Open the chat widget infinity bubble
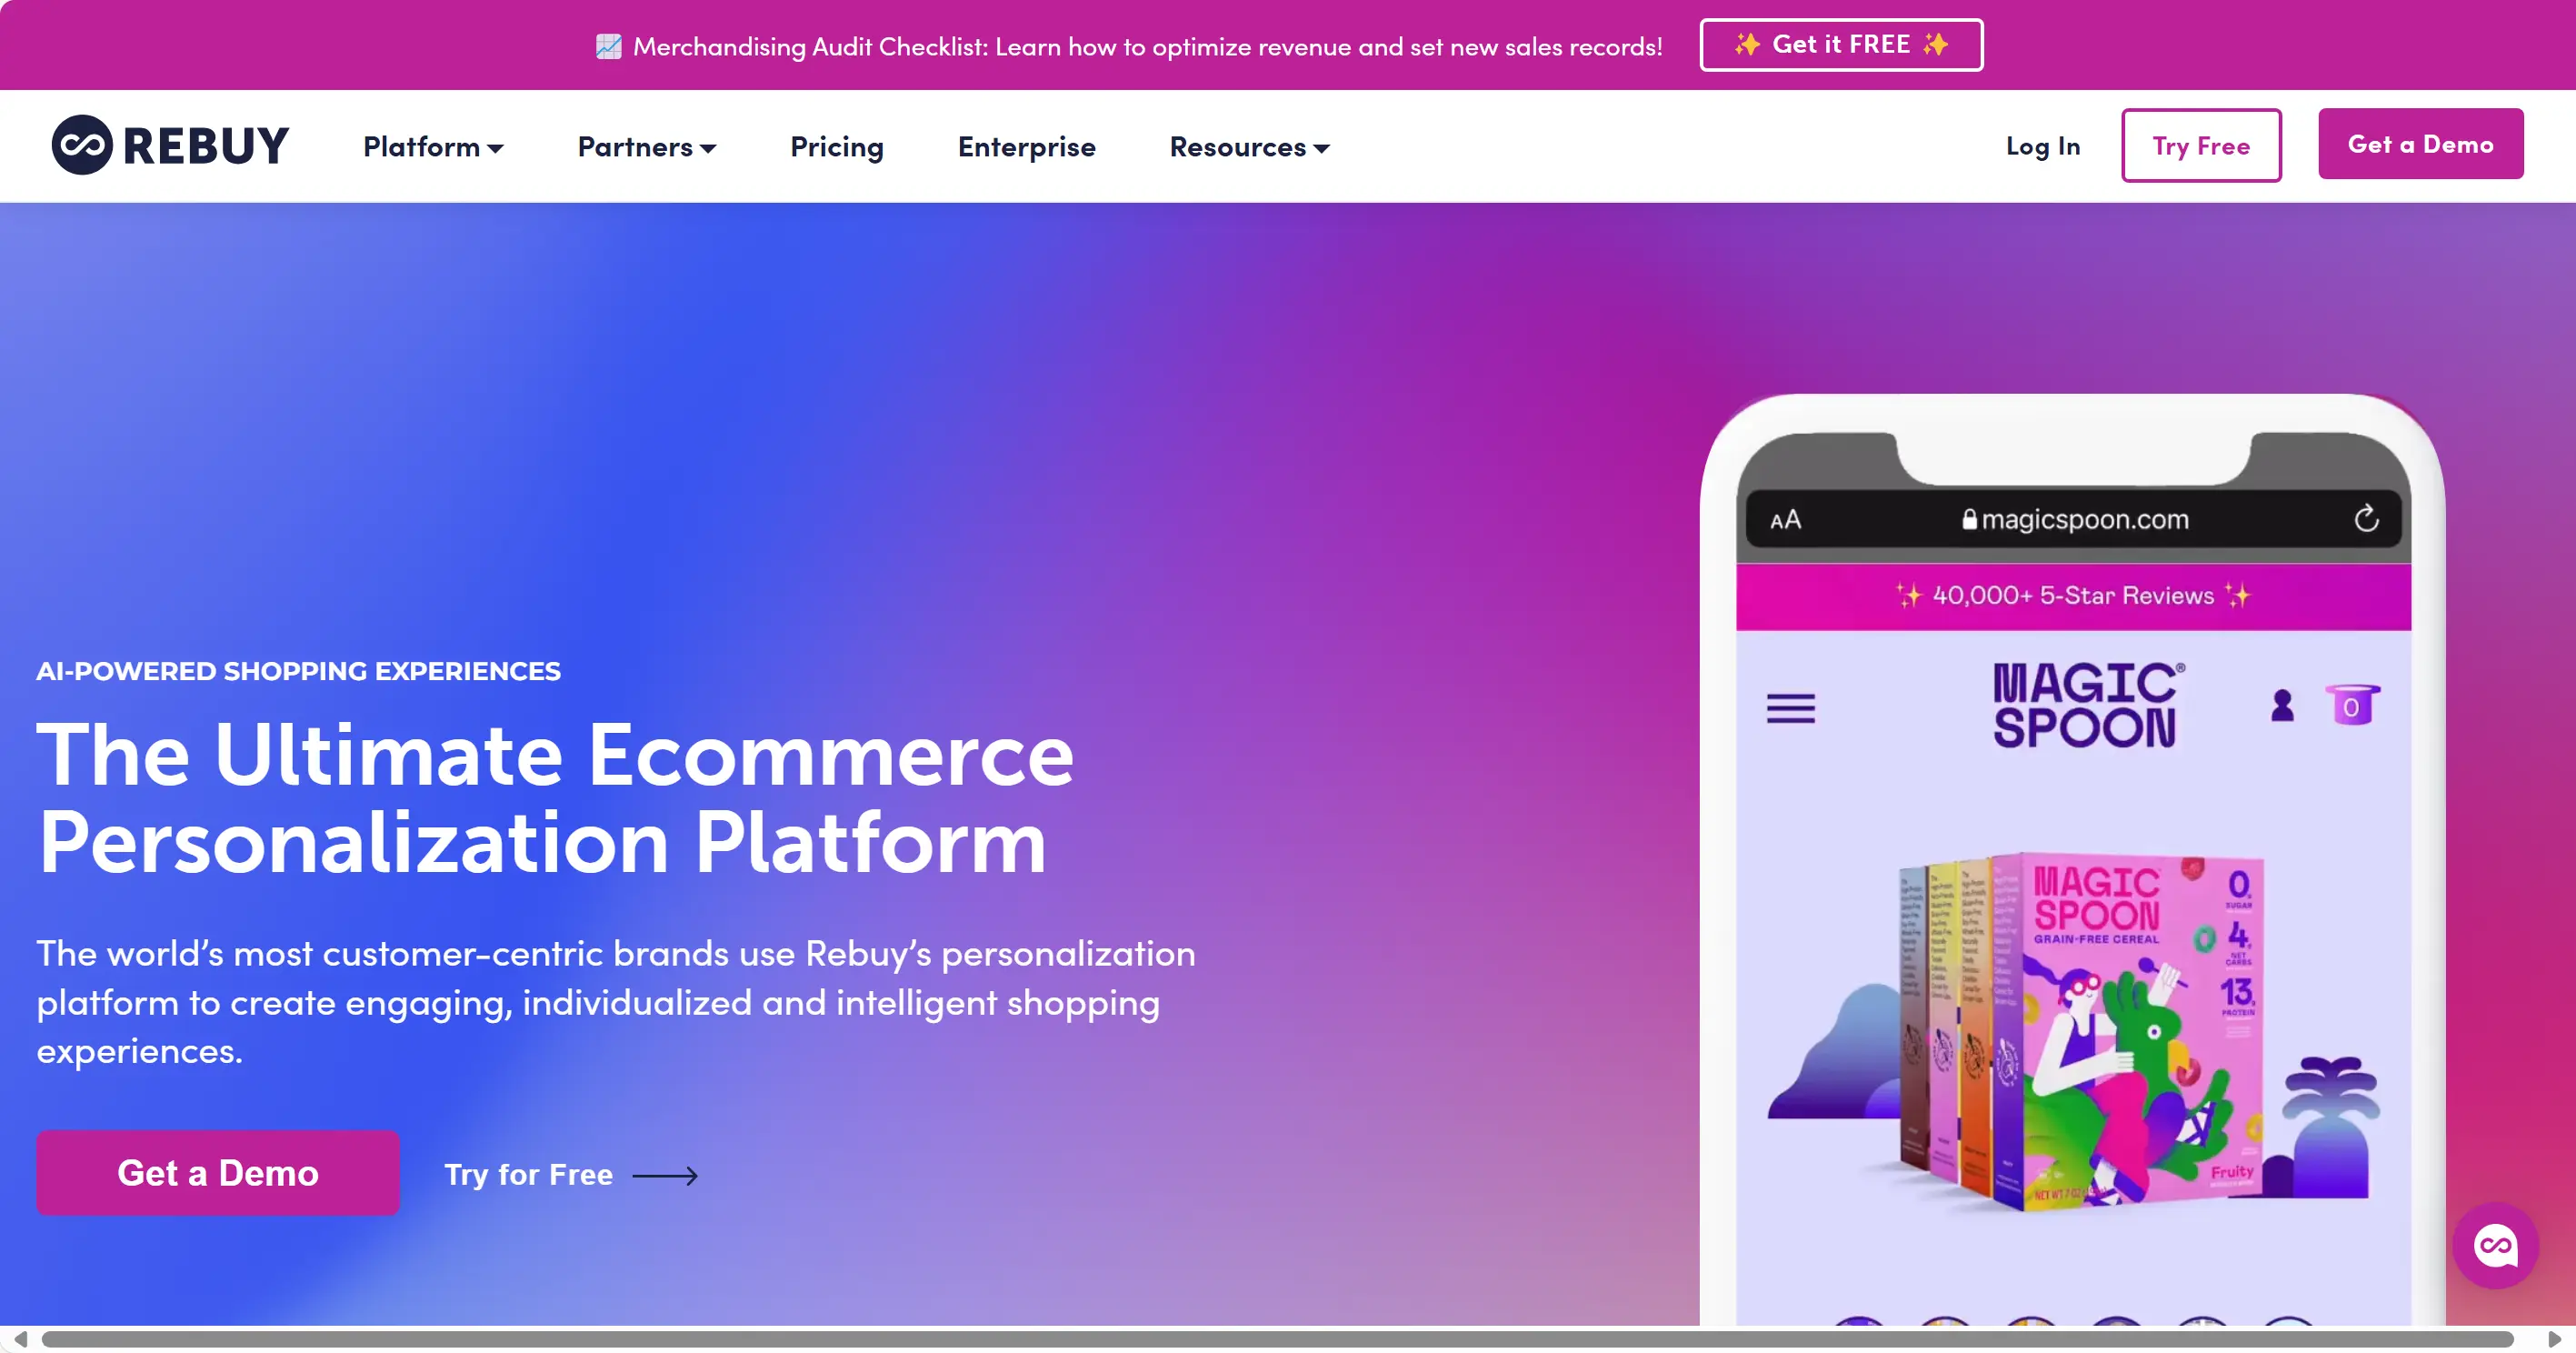Image resolution: width=2576 pixels, height=1353 pixels. (2495, 1245)
